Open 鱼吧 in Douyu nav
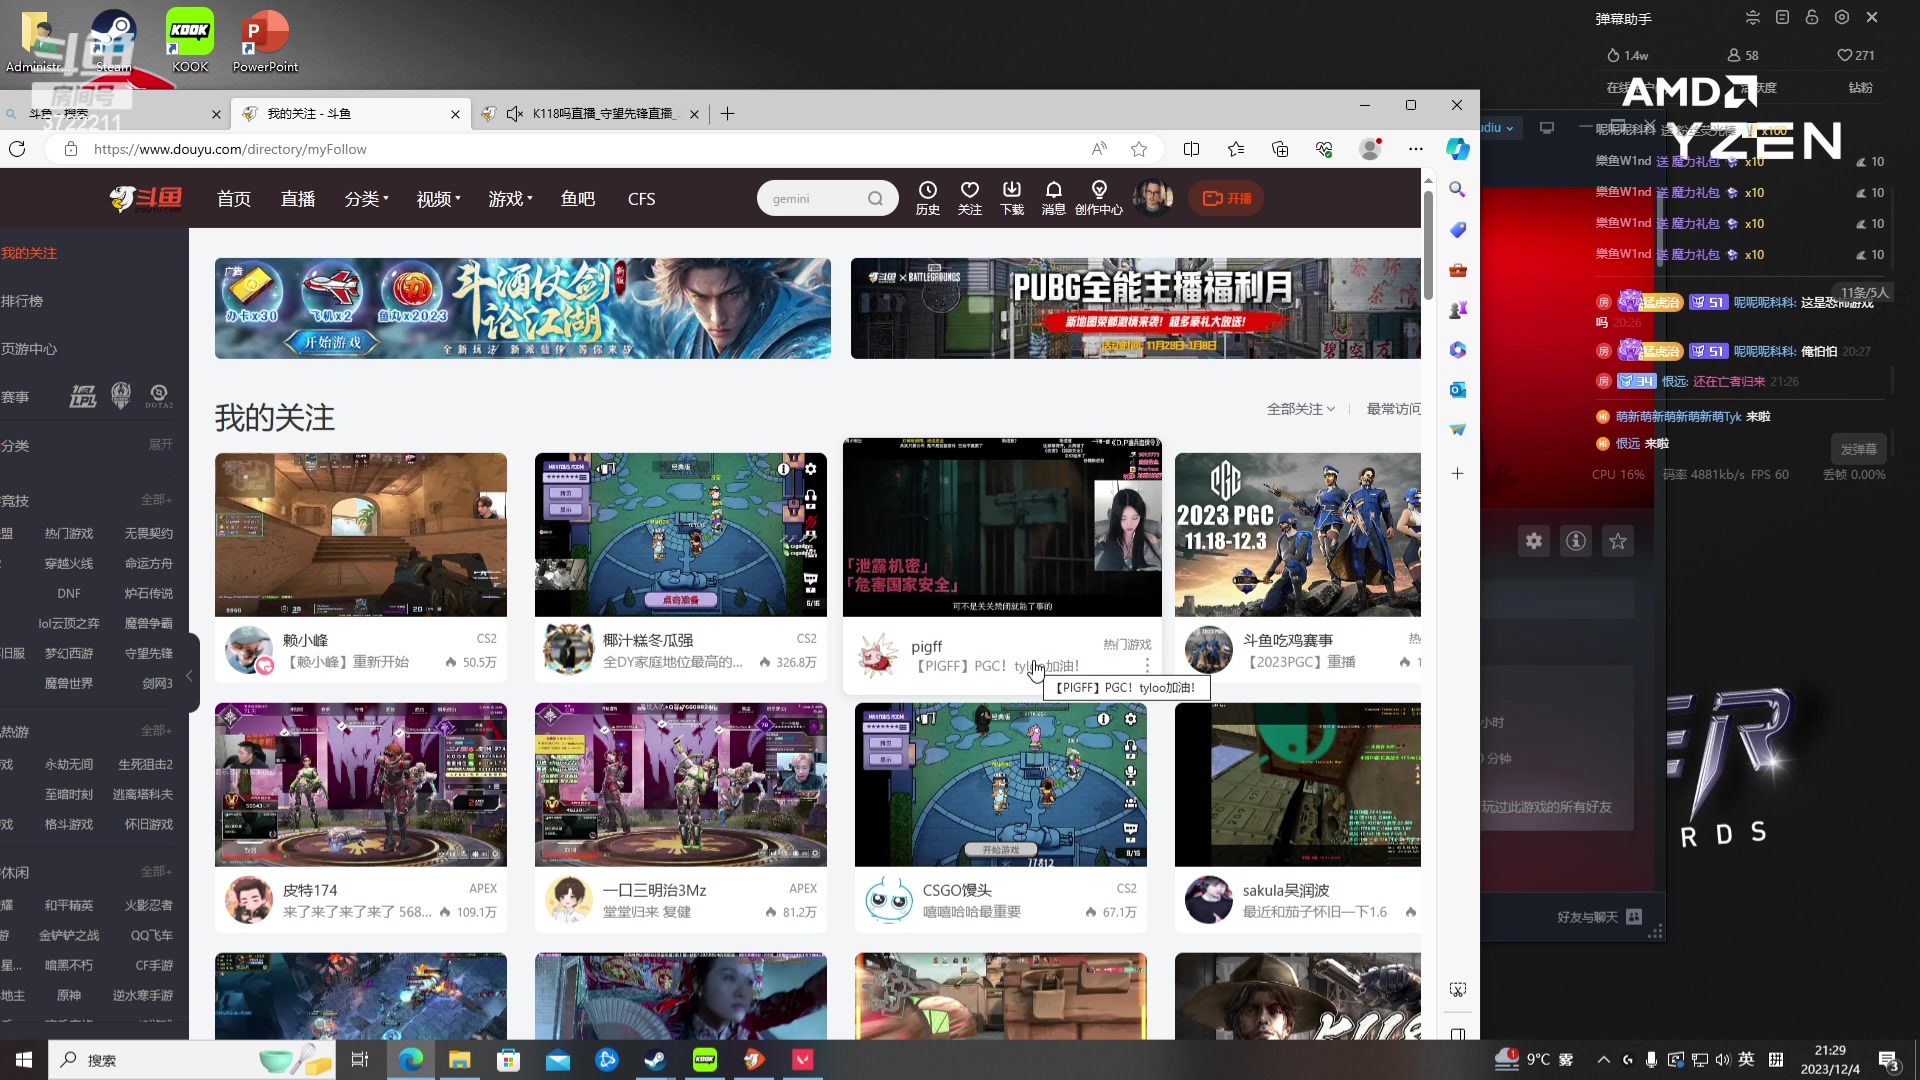The height and width of the screenshot is (1080, 1920). pos(577,199)
